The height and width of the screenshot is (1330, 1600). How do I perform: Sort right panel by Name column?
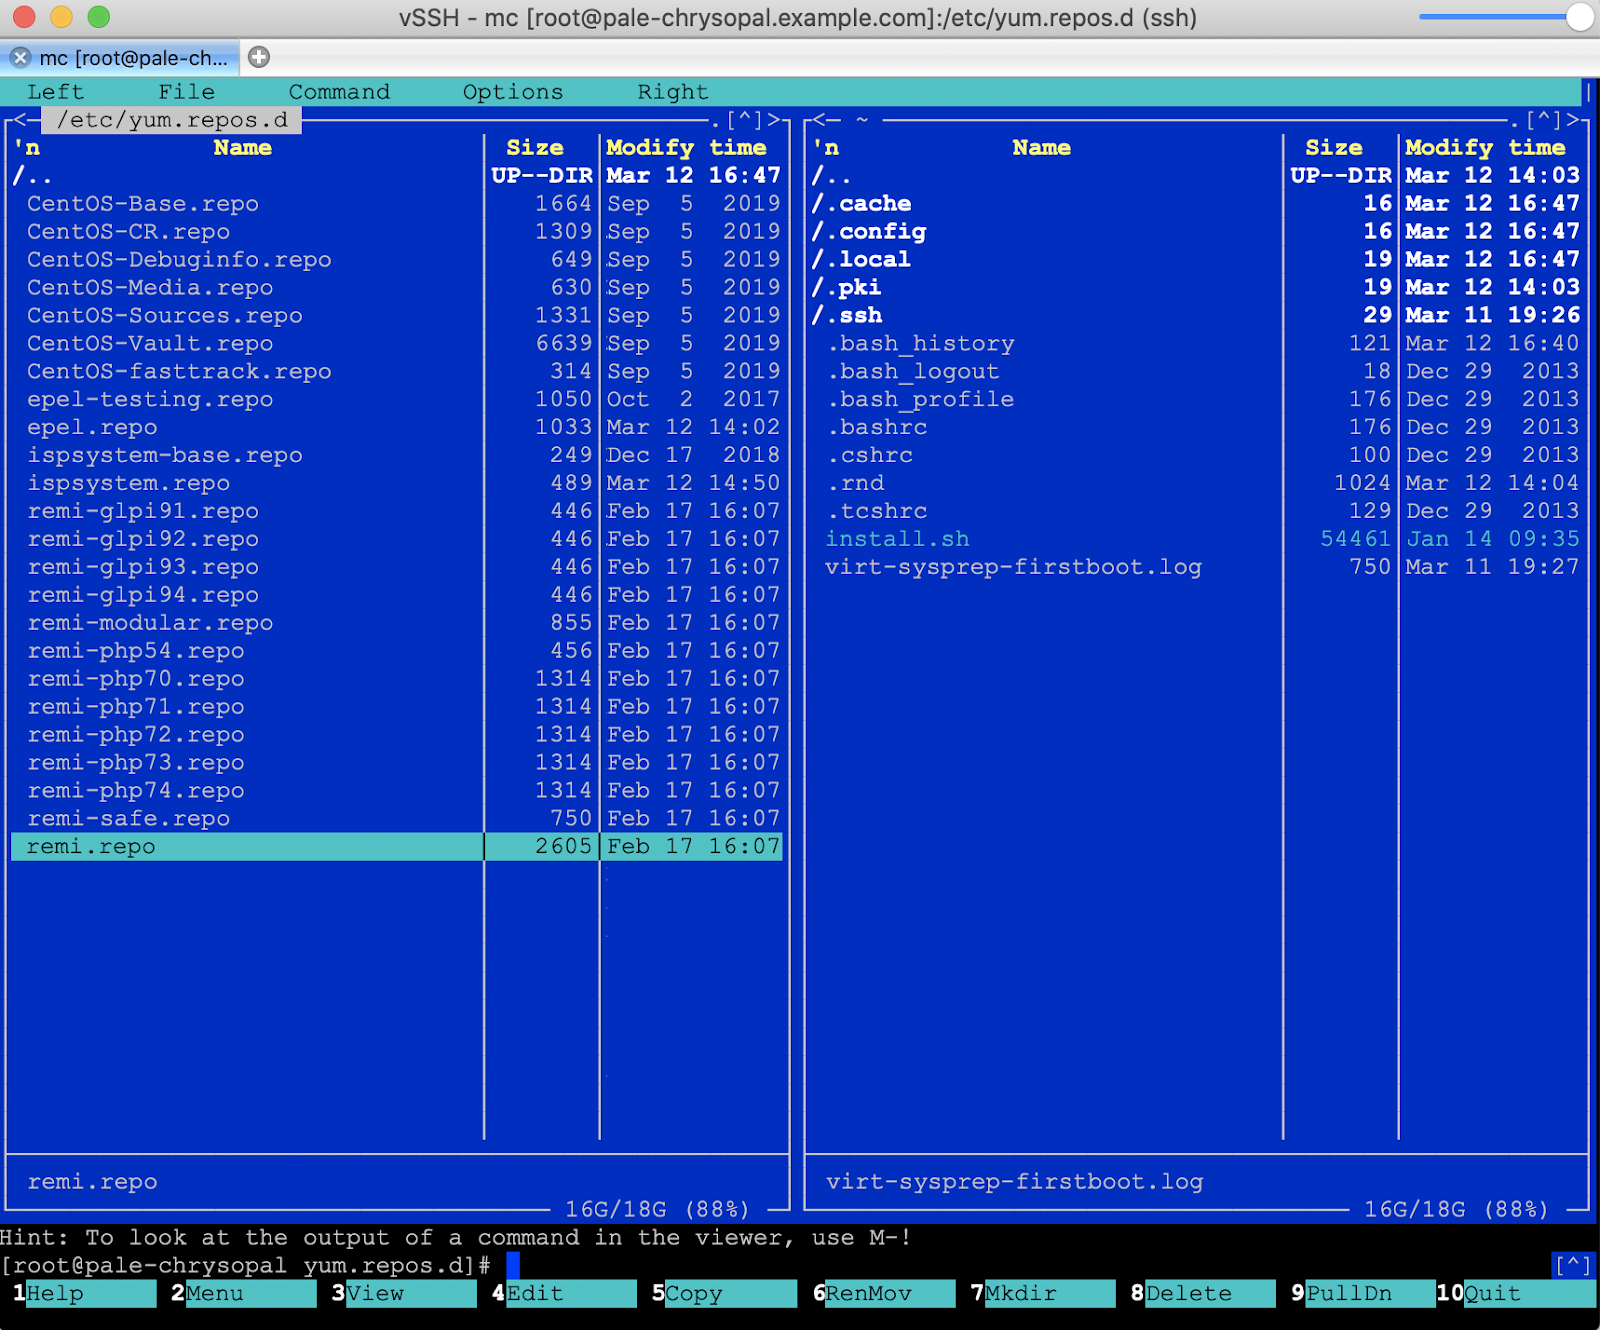click(x=1041, y=148)
